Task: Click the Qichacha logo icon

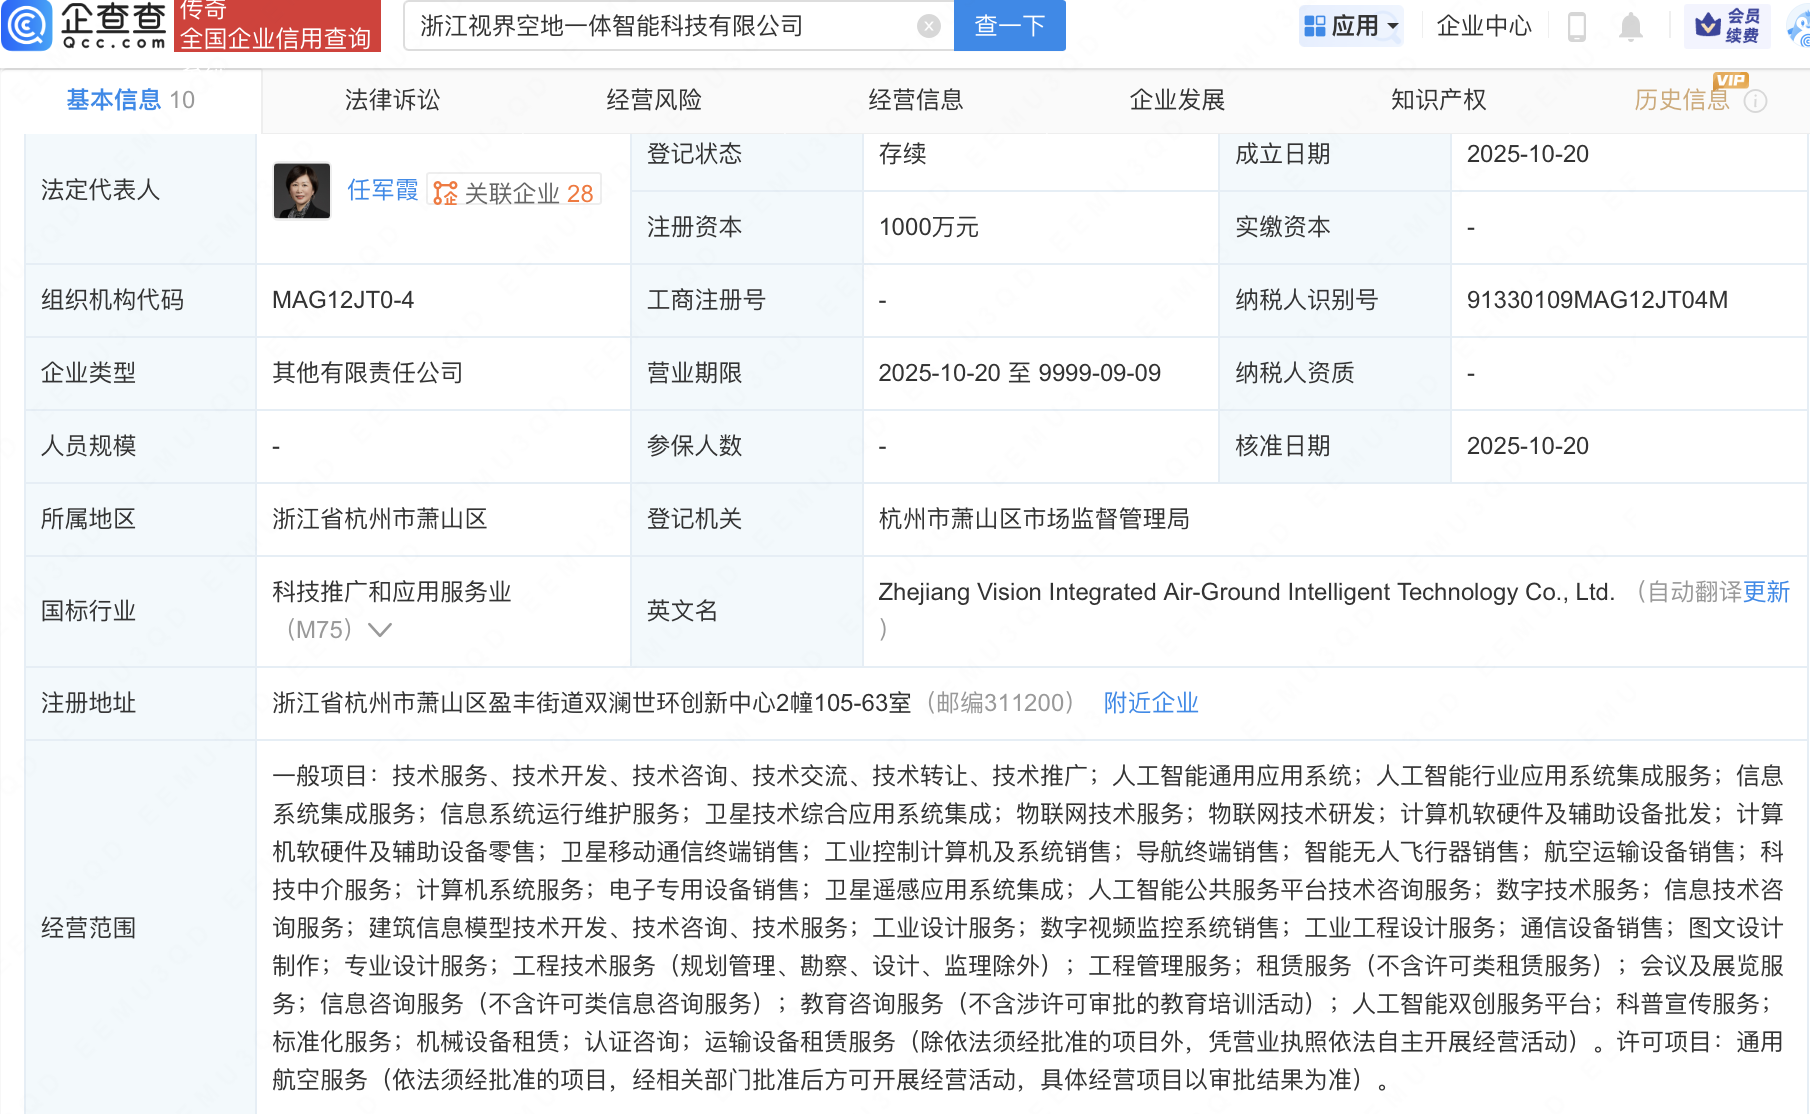Action: pyautogui.click(x=27, y=25)
